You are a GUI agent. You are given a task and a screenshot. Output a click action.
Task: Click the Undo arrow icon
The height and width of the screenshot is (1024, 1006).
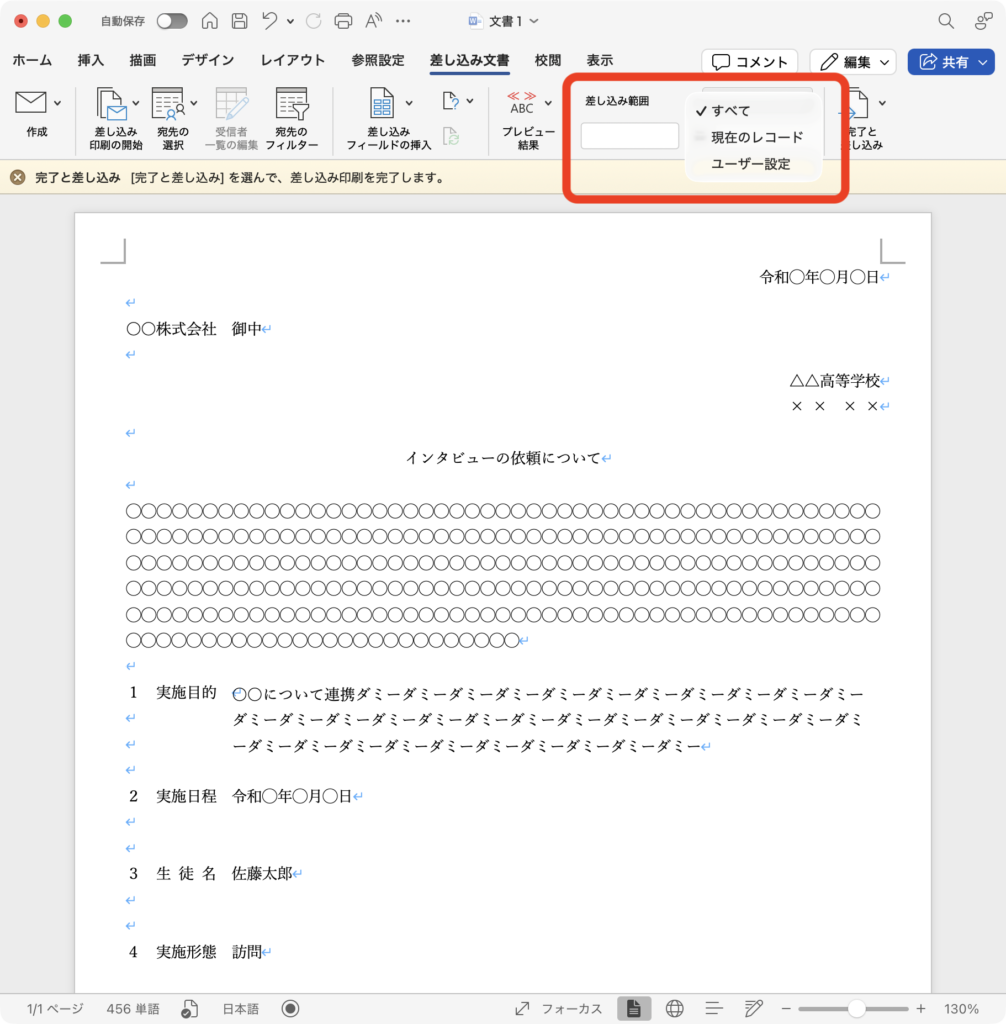[x=269, y=21]
